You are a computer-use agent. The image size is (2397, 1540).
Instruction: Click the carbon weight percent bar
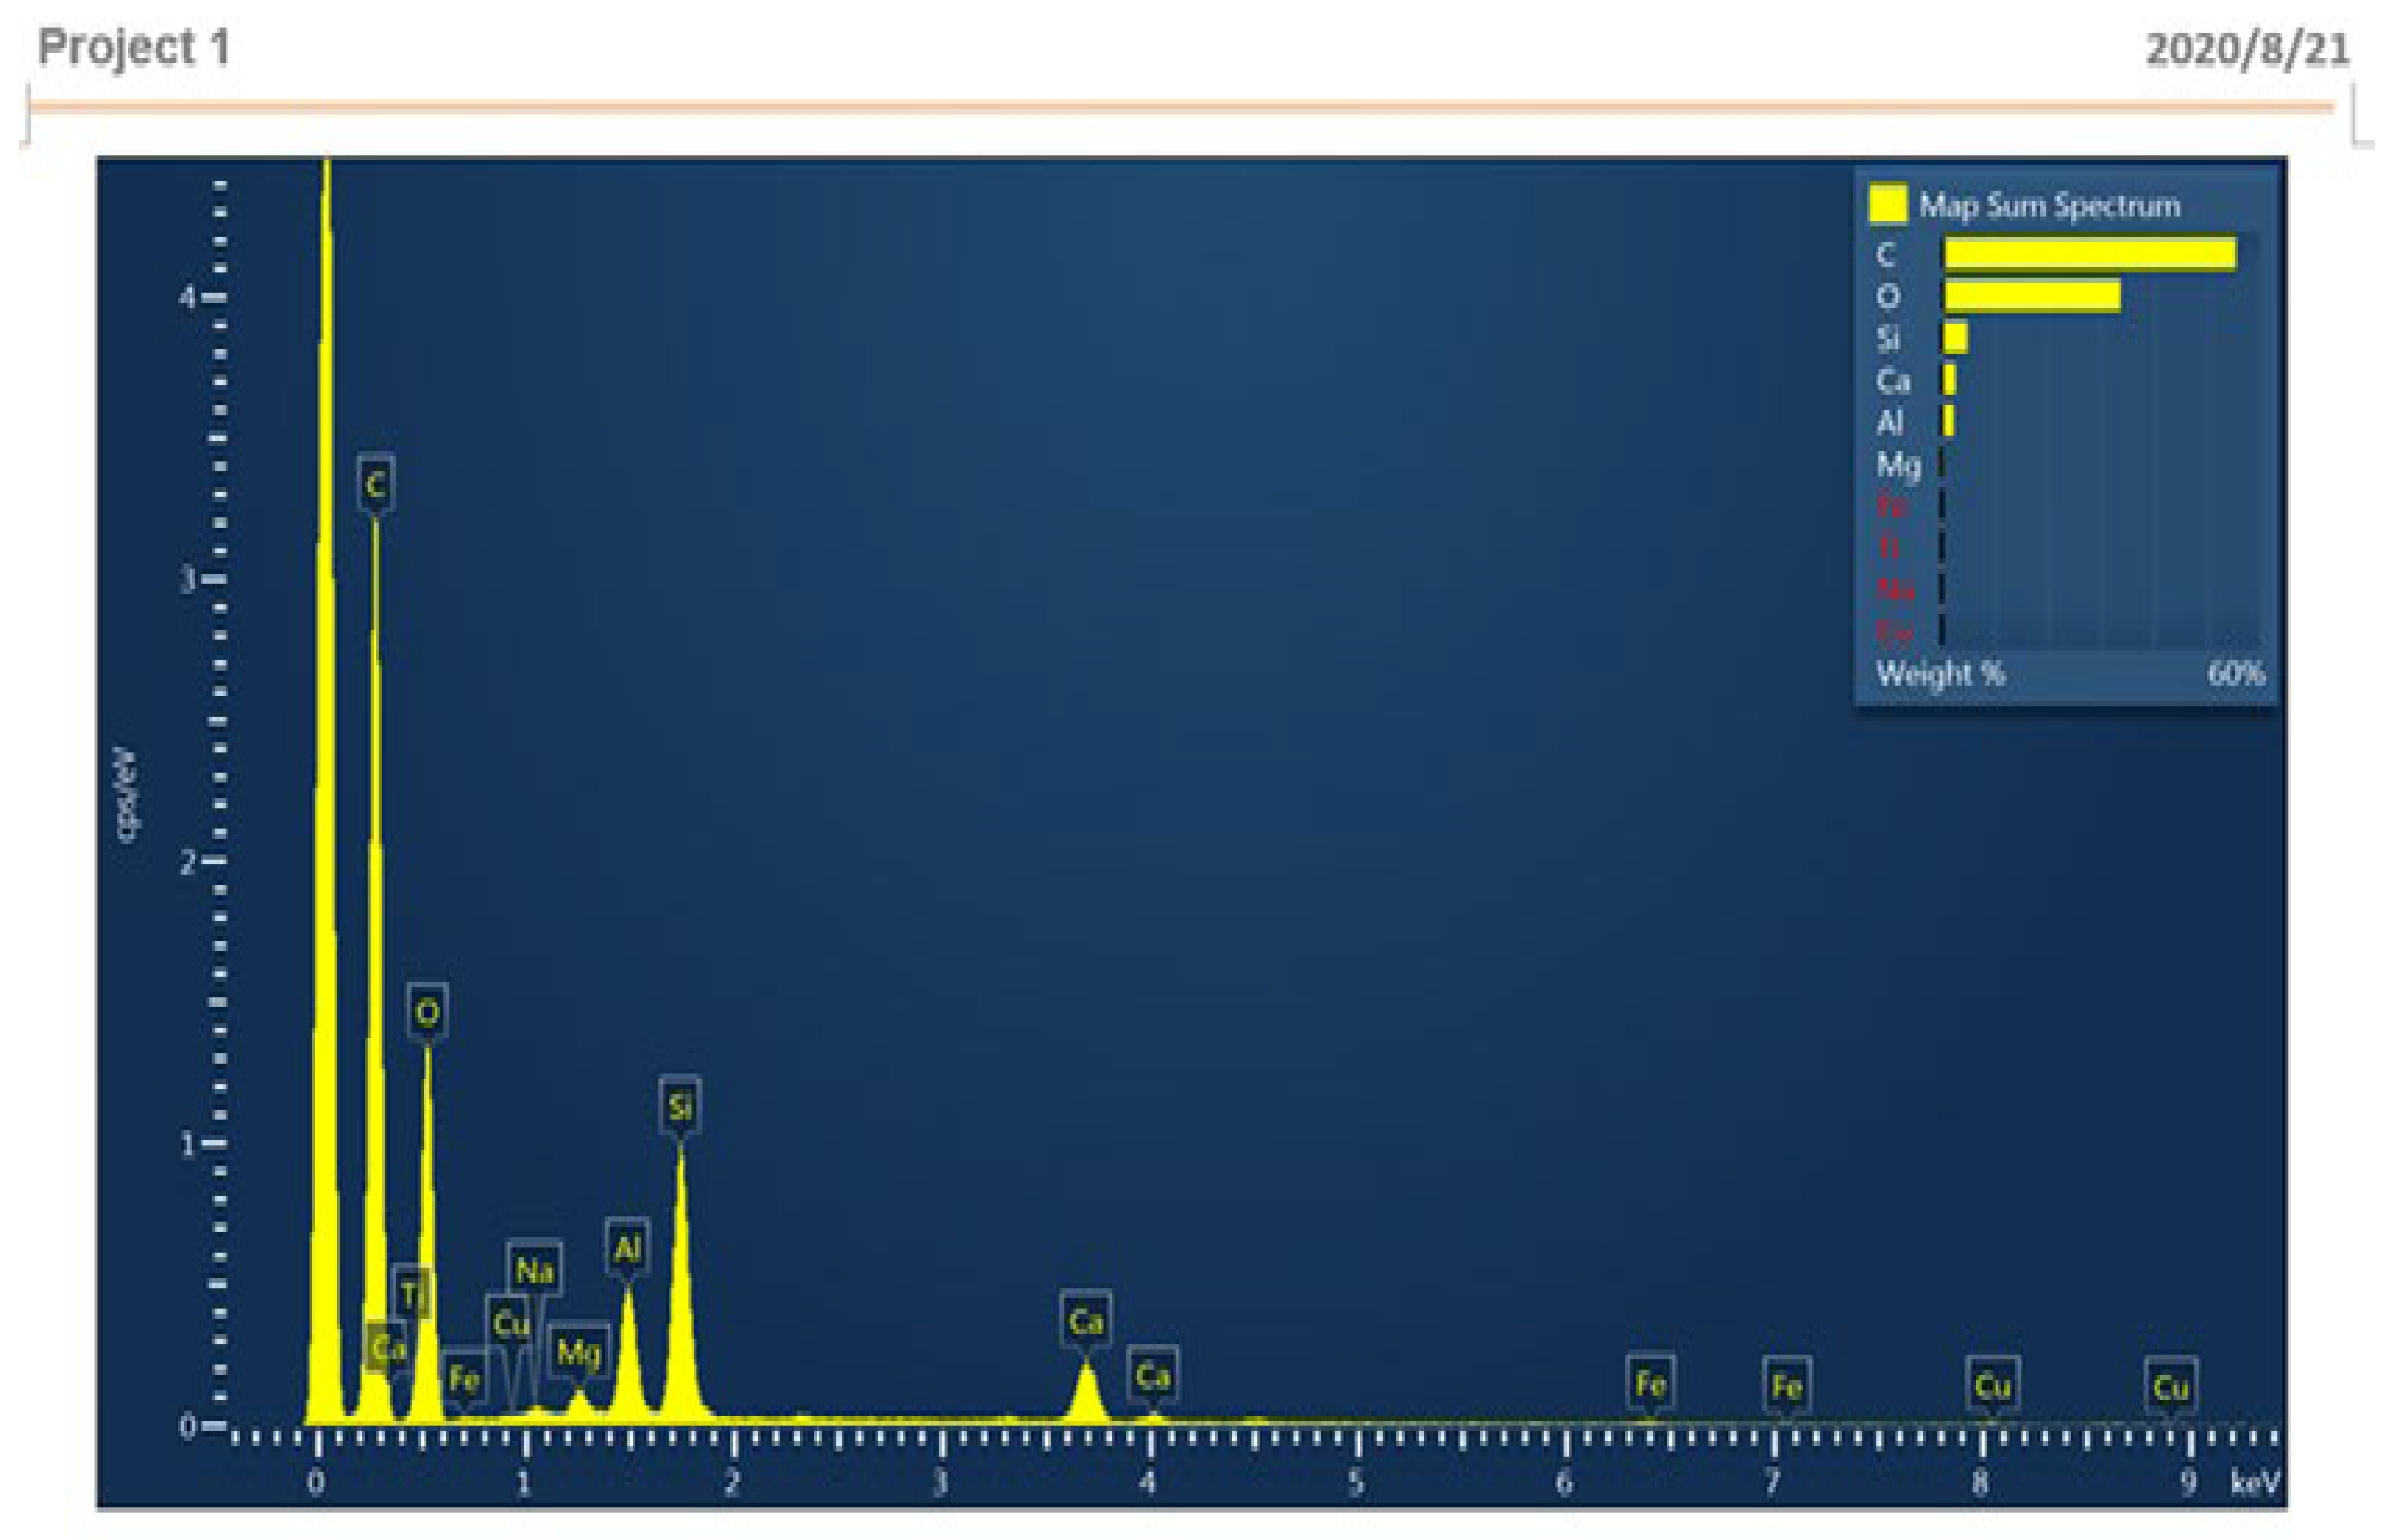pyautogui.click(x=2089, y=254)
